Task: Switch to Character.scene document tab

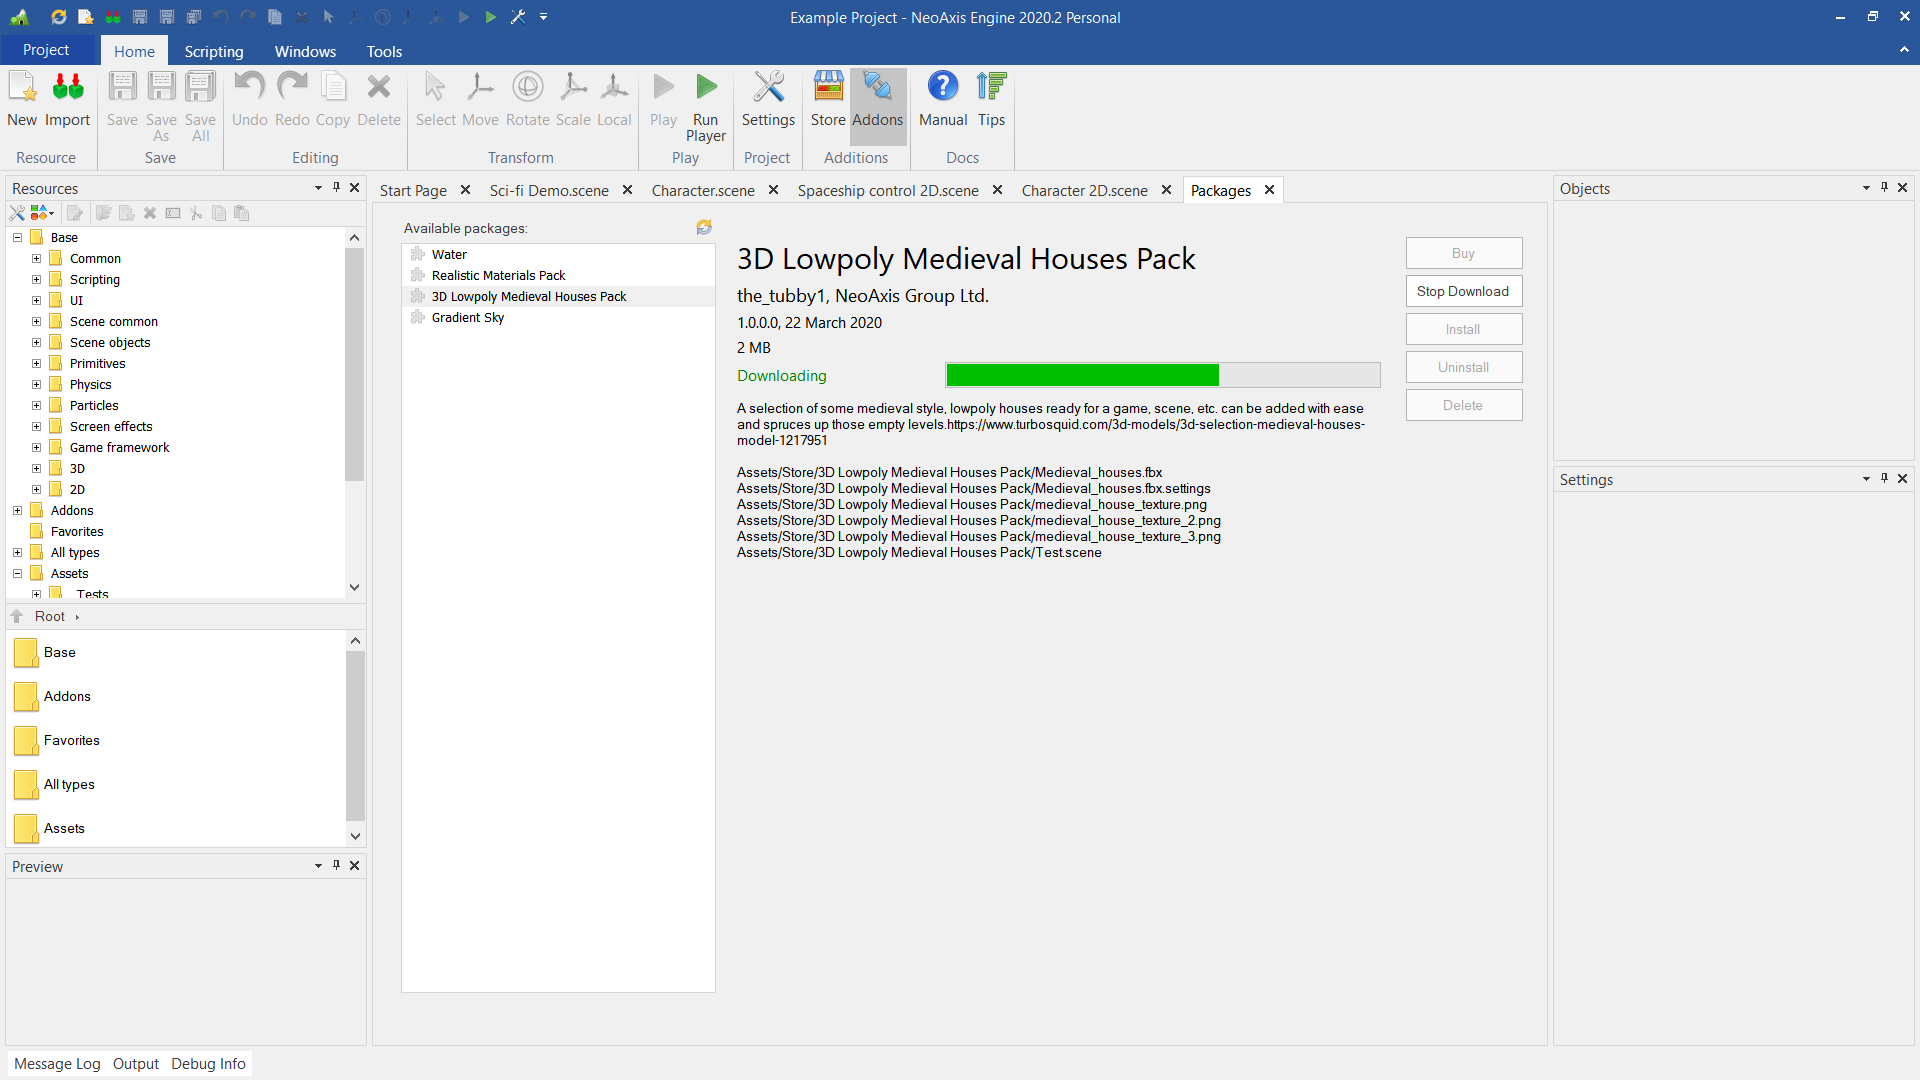Action: click(x=703, y=190)
